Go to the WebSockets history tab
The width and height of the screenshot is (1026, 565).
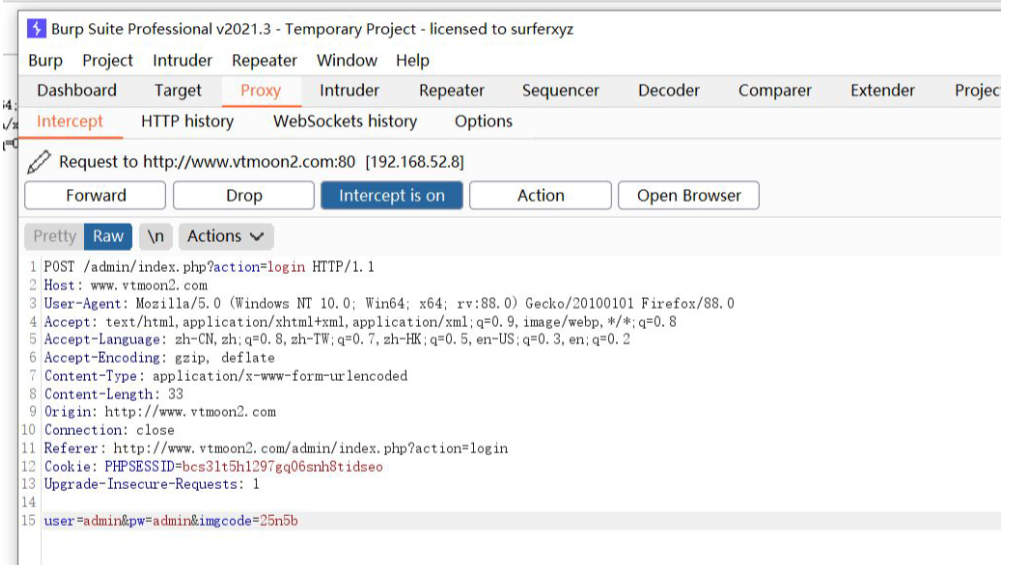click(345, 121)
